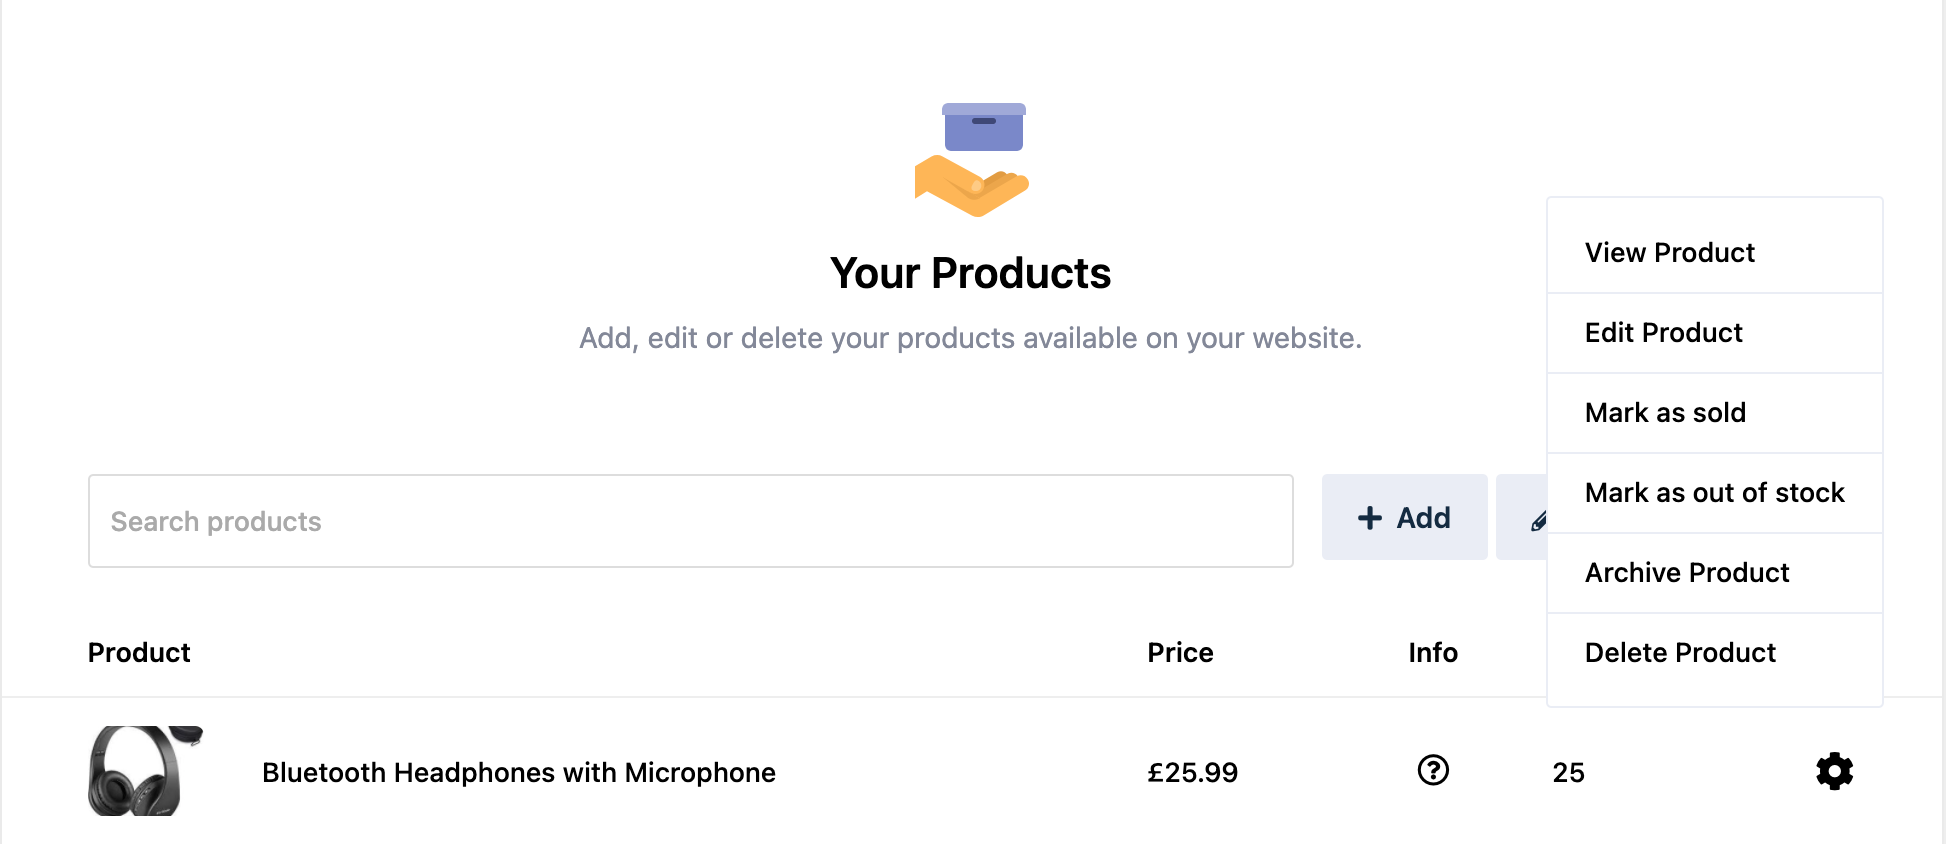Click the pencil edit icon button
The height and width of the screenshot is (844, 1946).
pos(1523,517)
